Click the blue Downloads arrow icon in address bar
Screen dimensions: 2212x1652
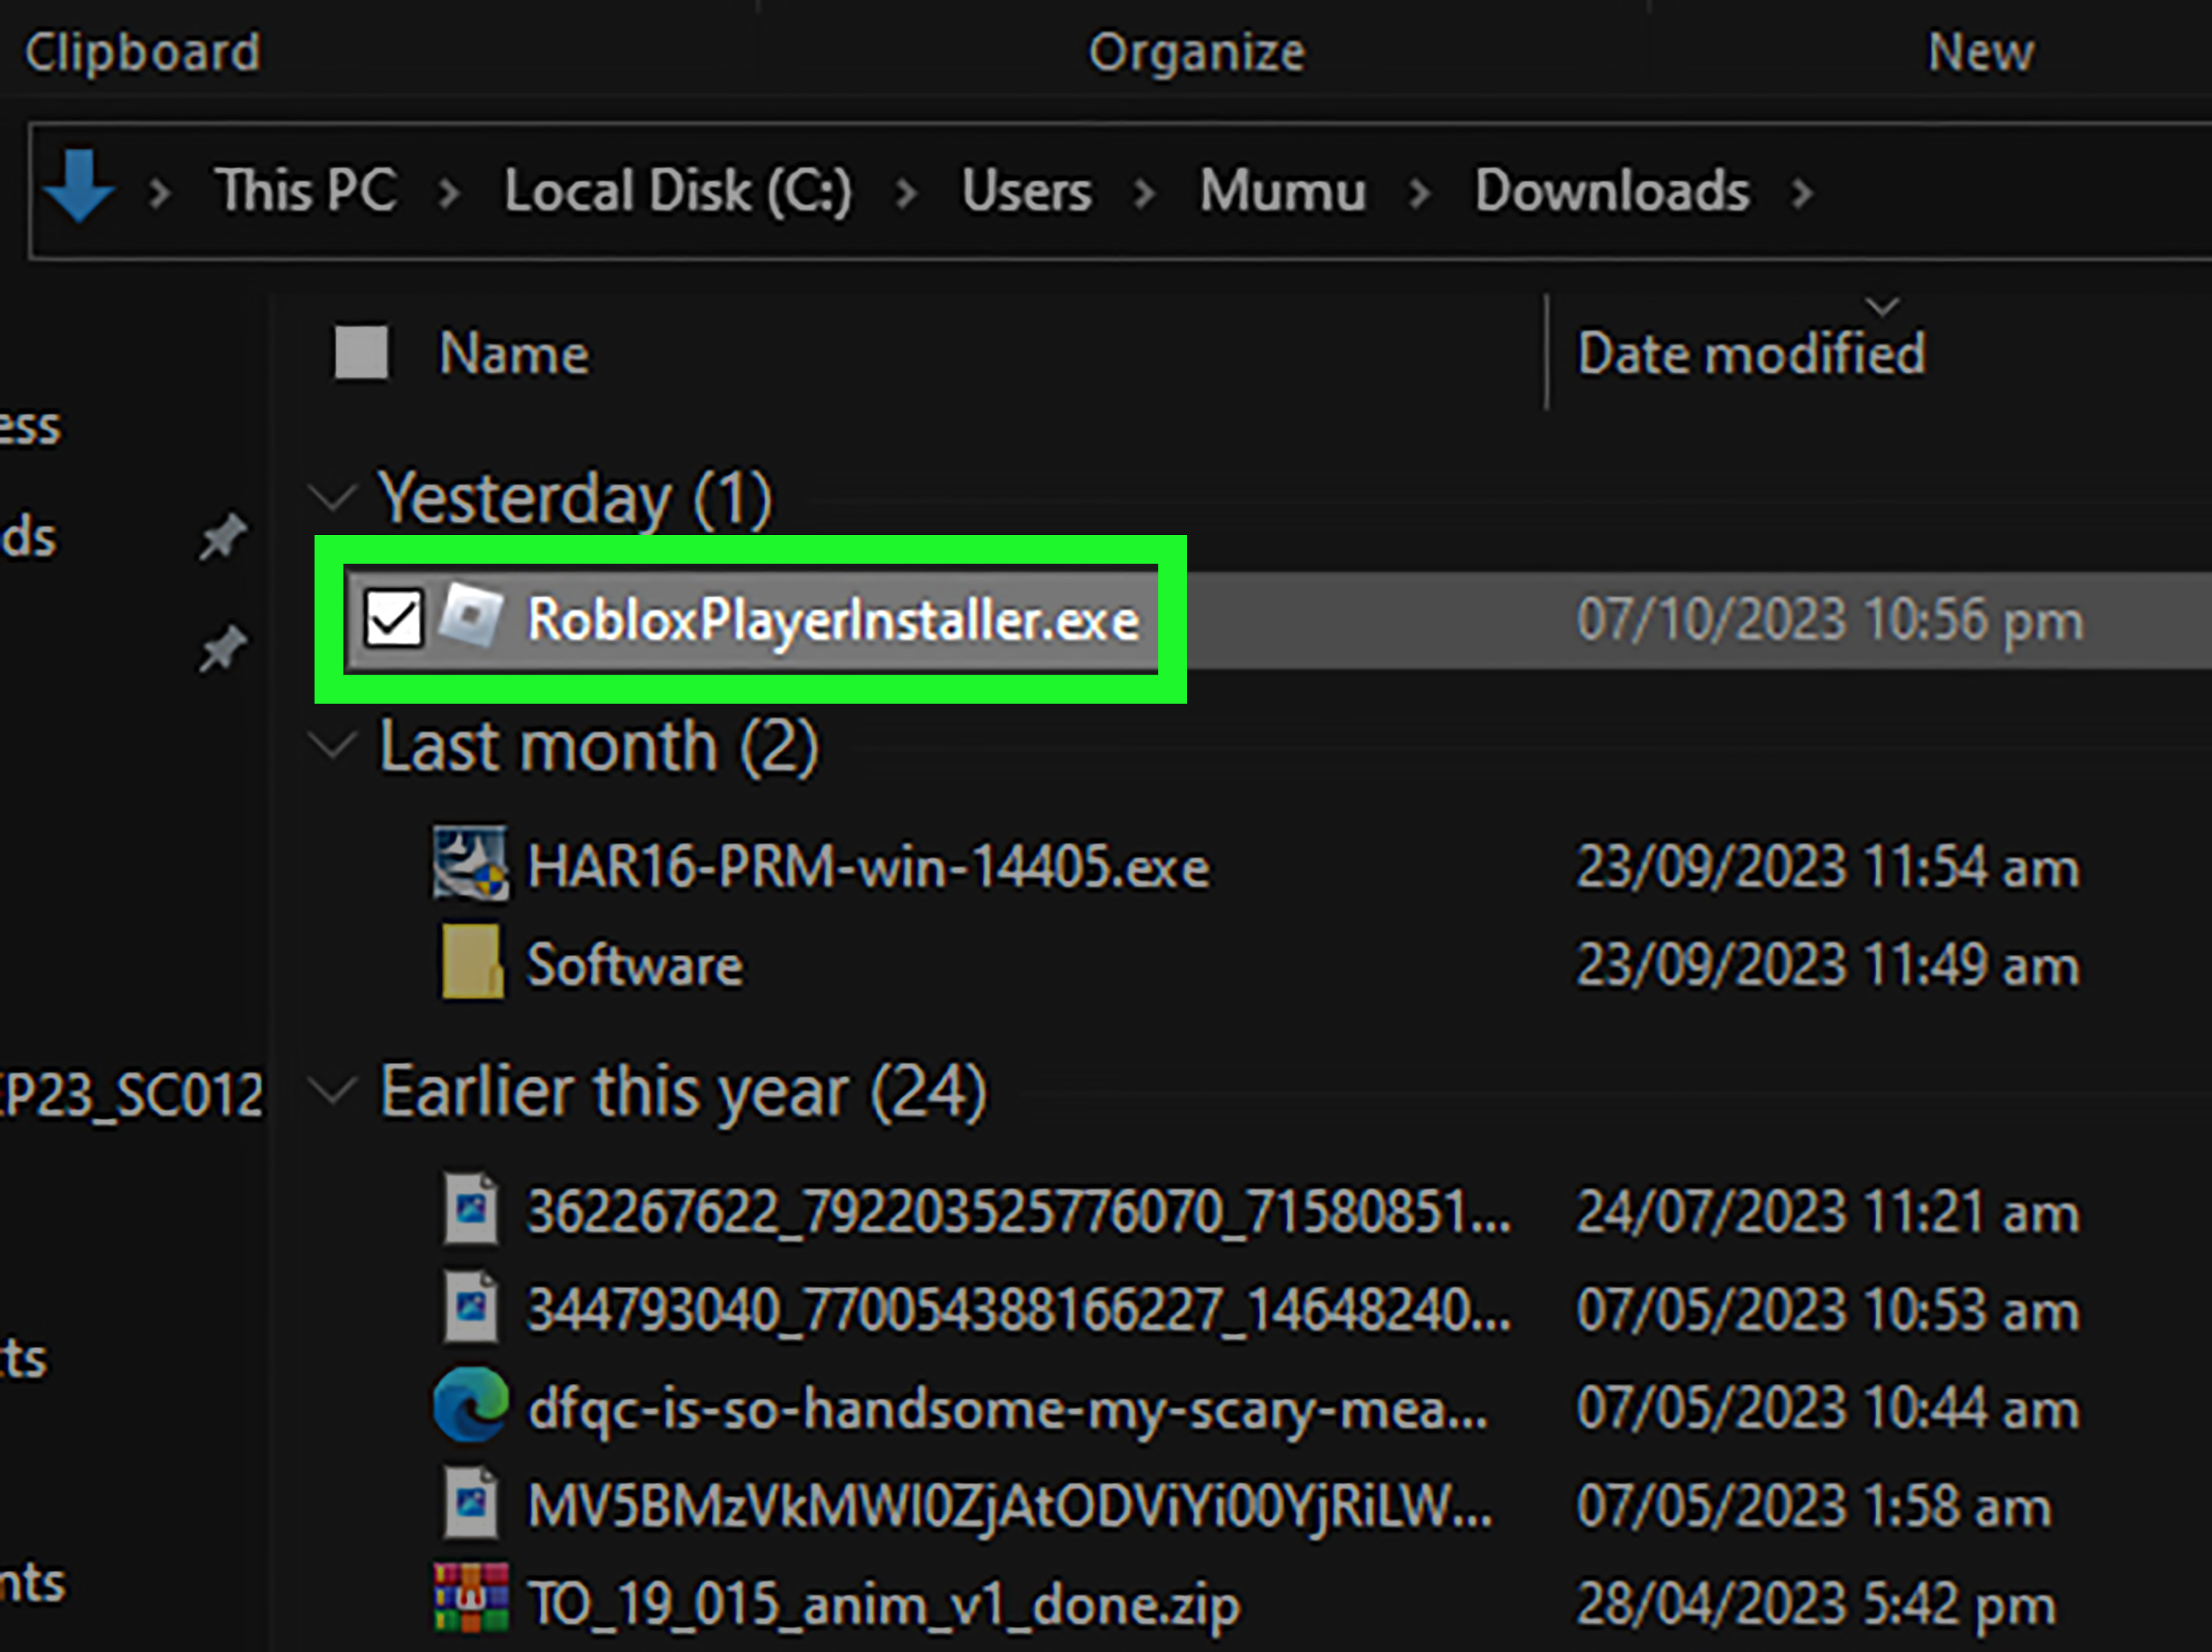coord(79,186)
